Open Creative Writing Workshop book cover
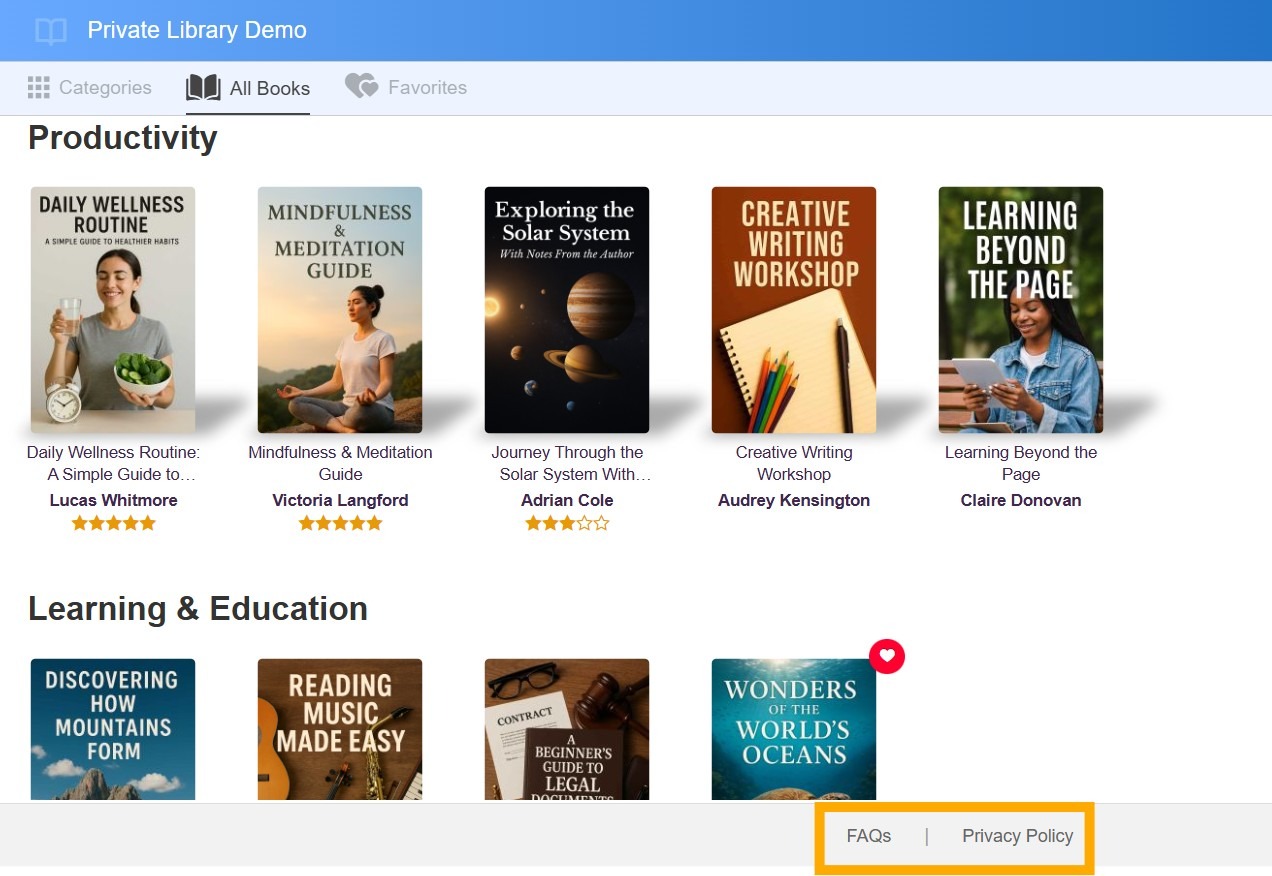This screenshot has width=1272, height=876. [x=794, y=310]
